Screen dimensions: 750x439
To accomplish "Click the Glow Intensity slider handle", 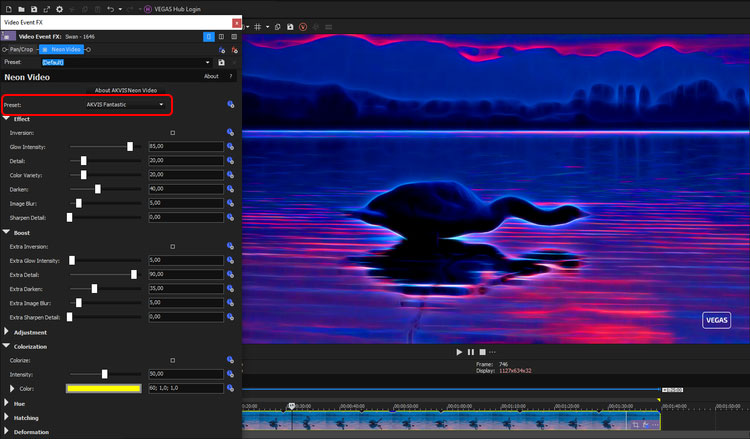I will 130,147.
